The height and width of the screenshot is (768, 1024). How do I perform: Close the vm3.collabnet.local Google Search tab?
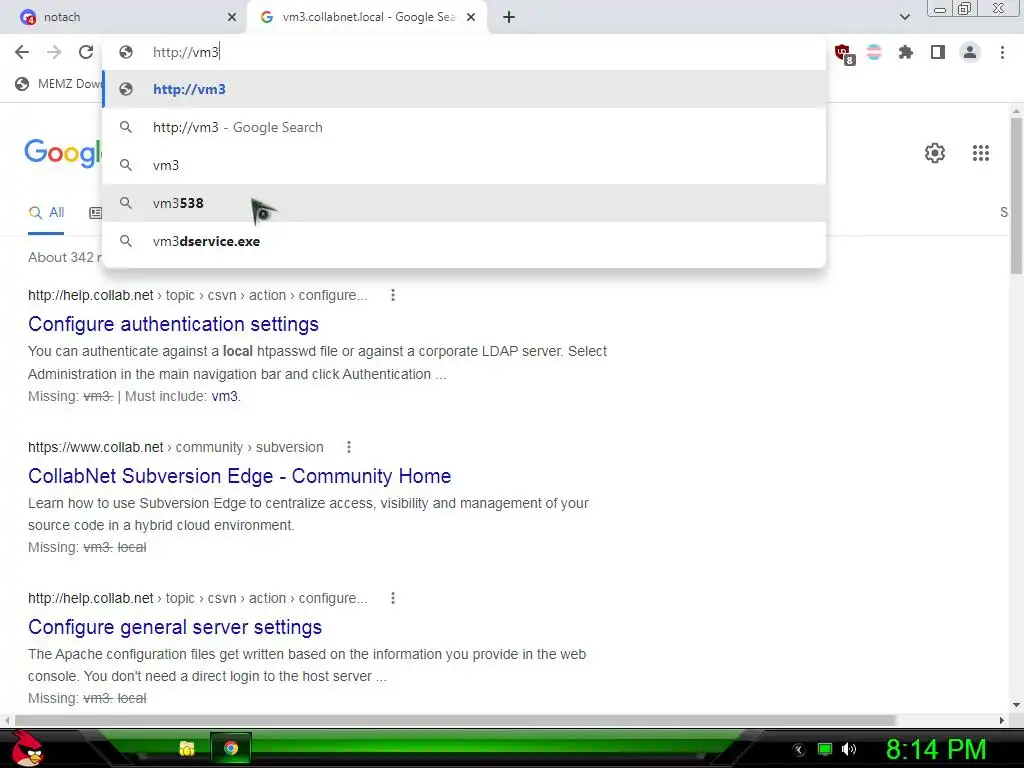tap(471, 17)
